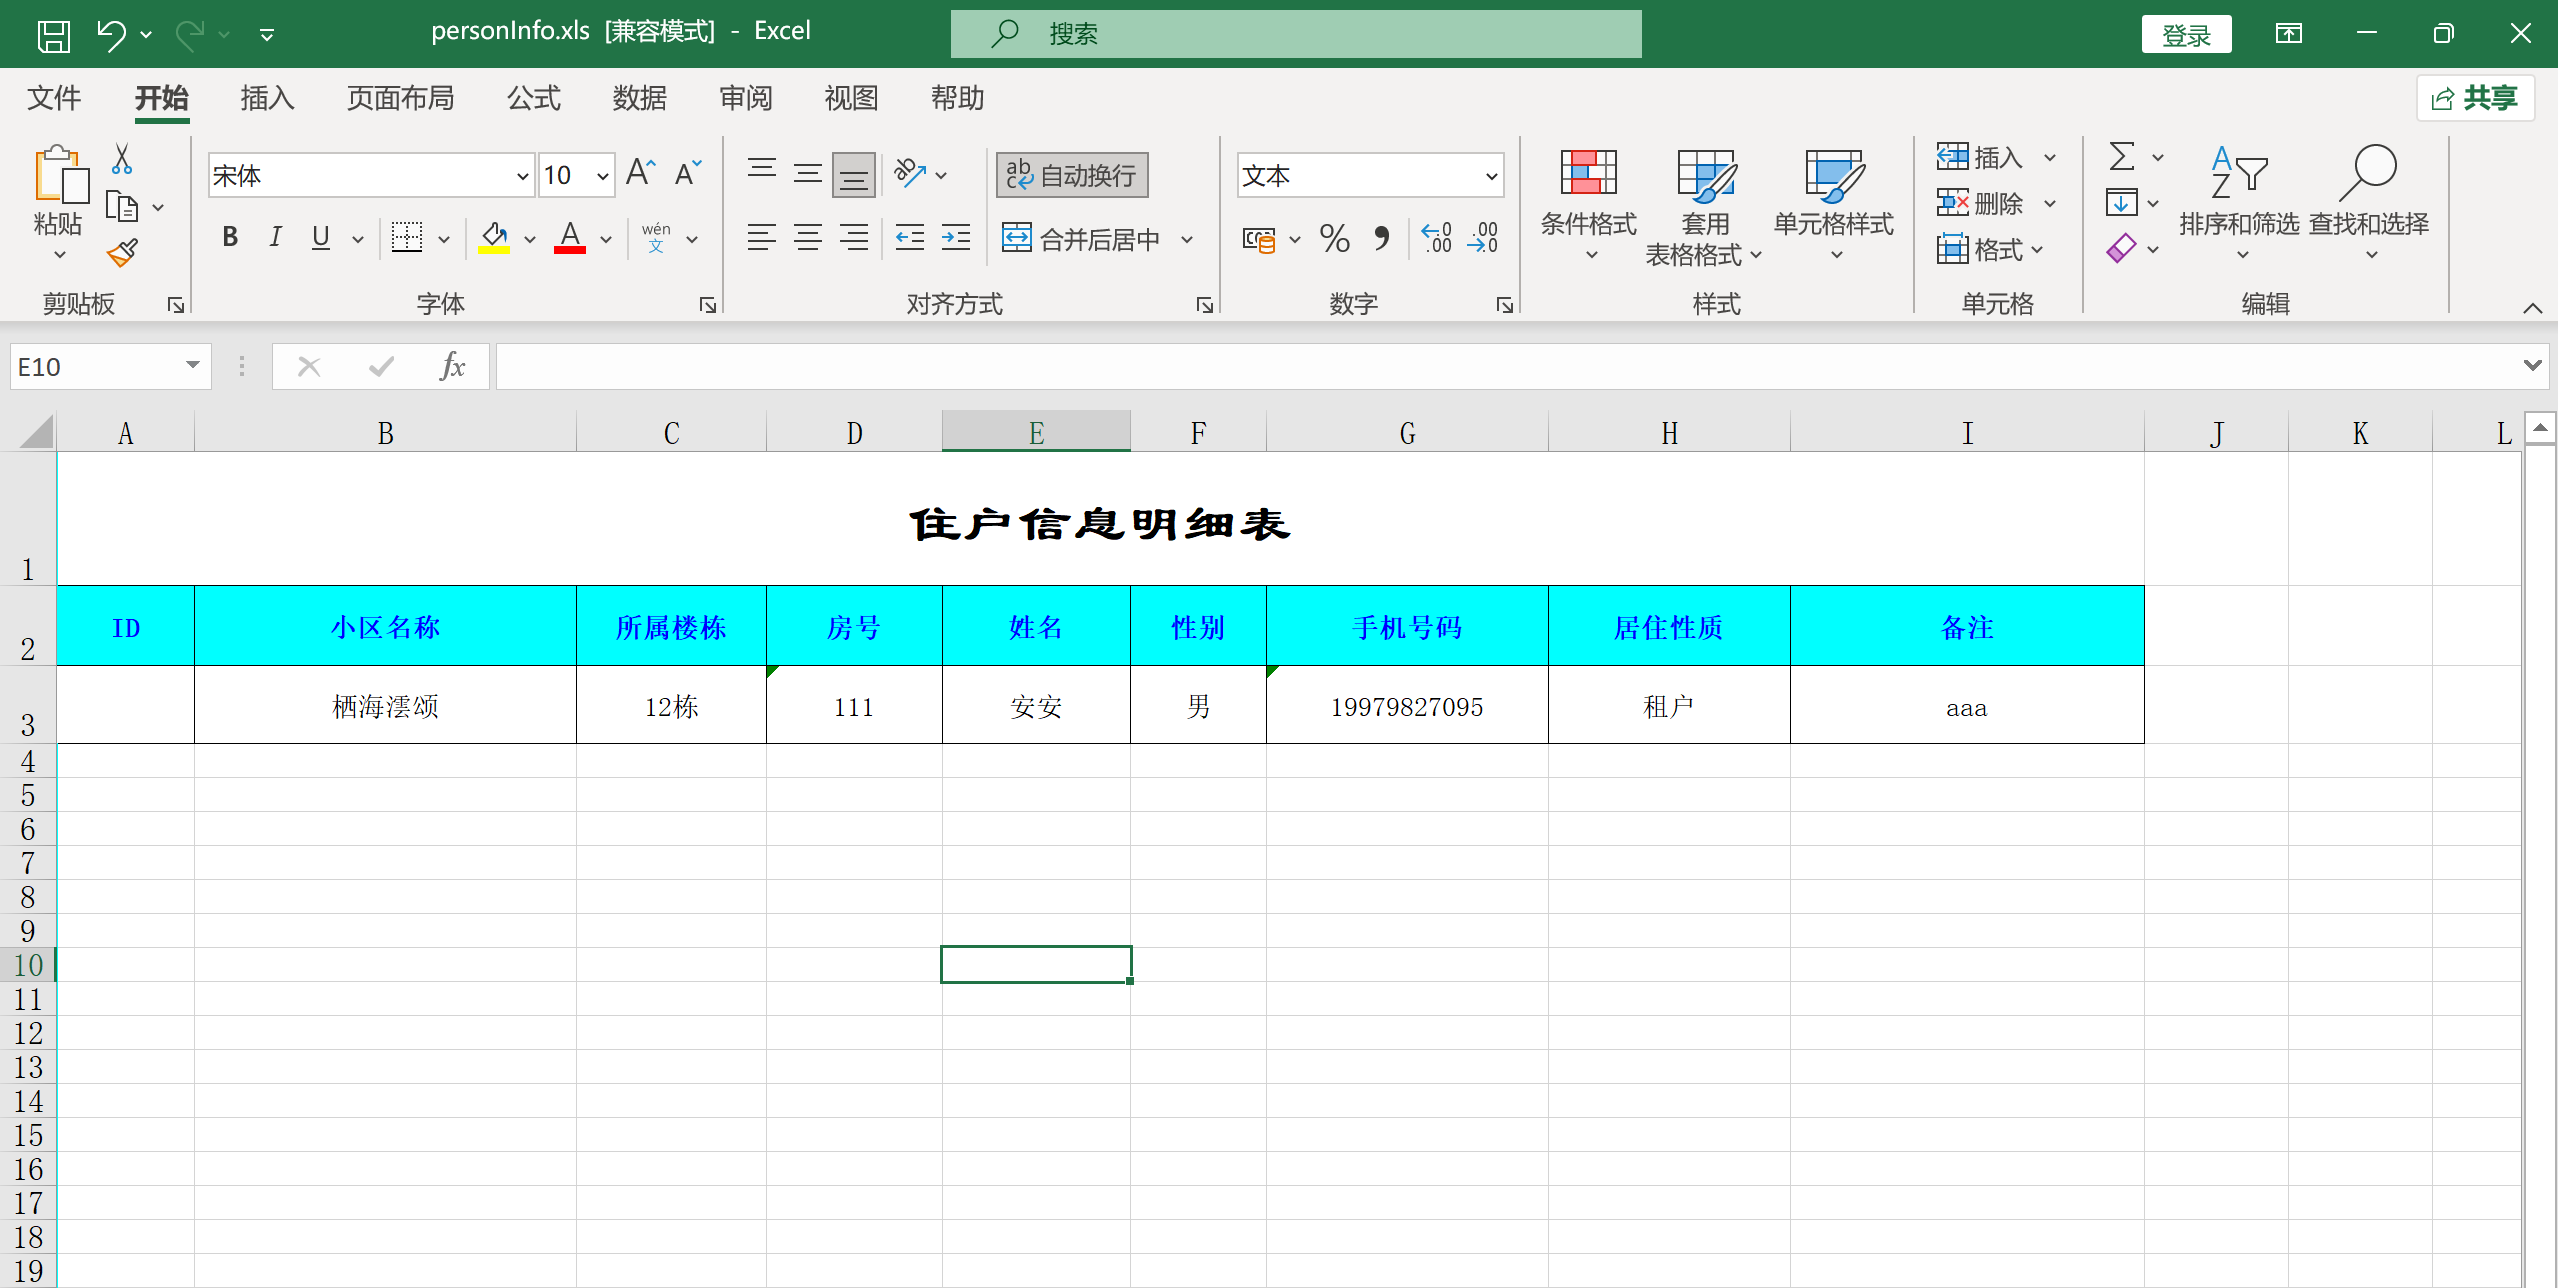Toggle Italic formatting
Image resolution: width=2558 pixels, height=1288 pixels.
(275, 238)
